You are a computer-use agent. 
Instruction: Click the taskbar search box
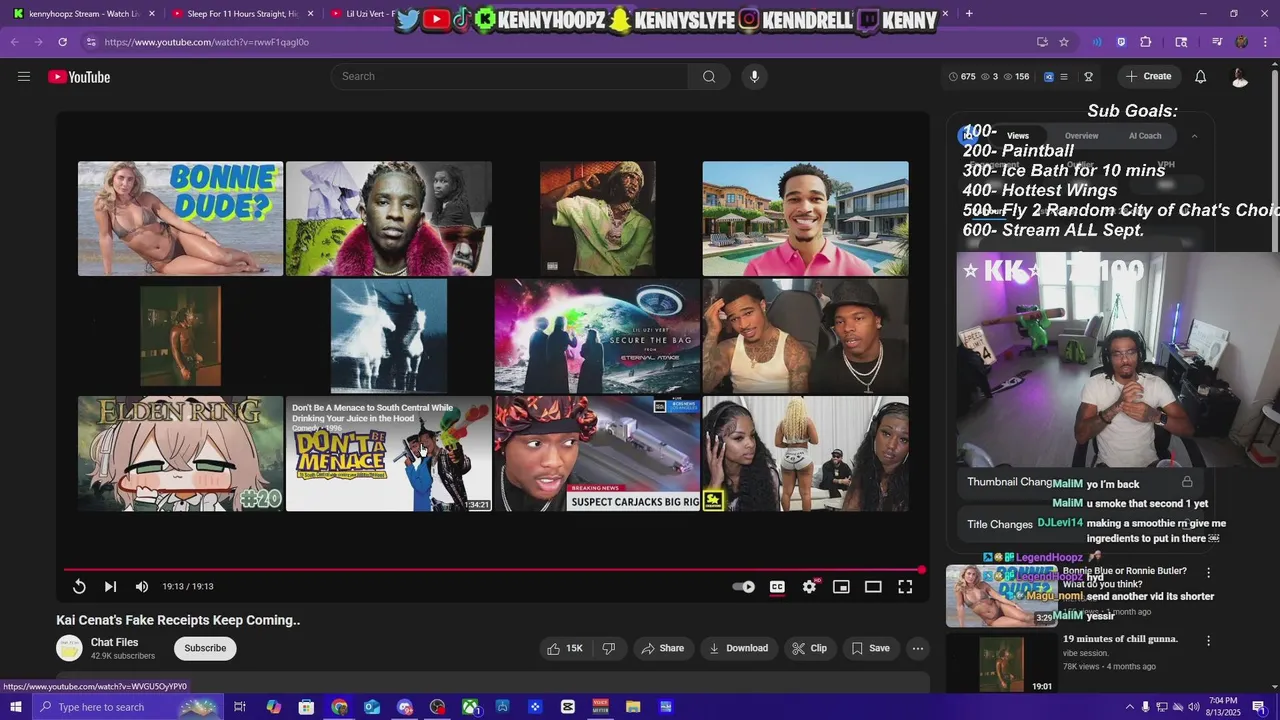click(x=127, y=707)
